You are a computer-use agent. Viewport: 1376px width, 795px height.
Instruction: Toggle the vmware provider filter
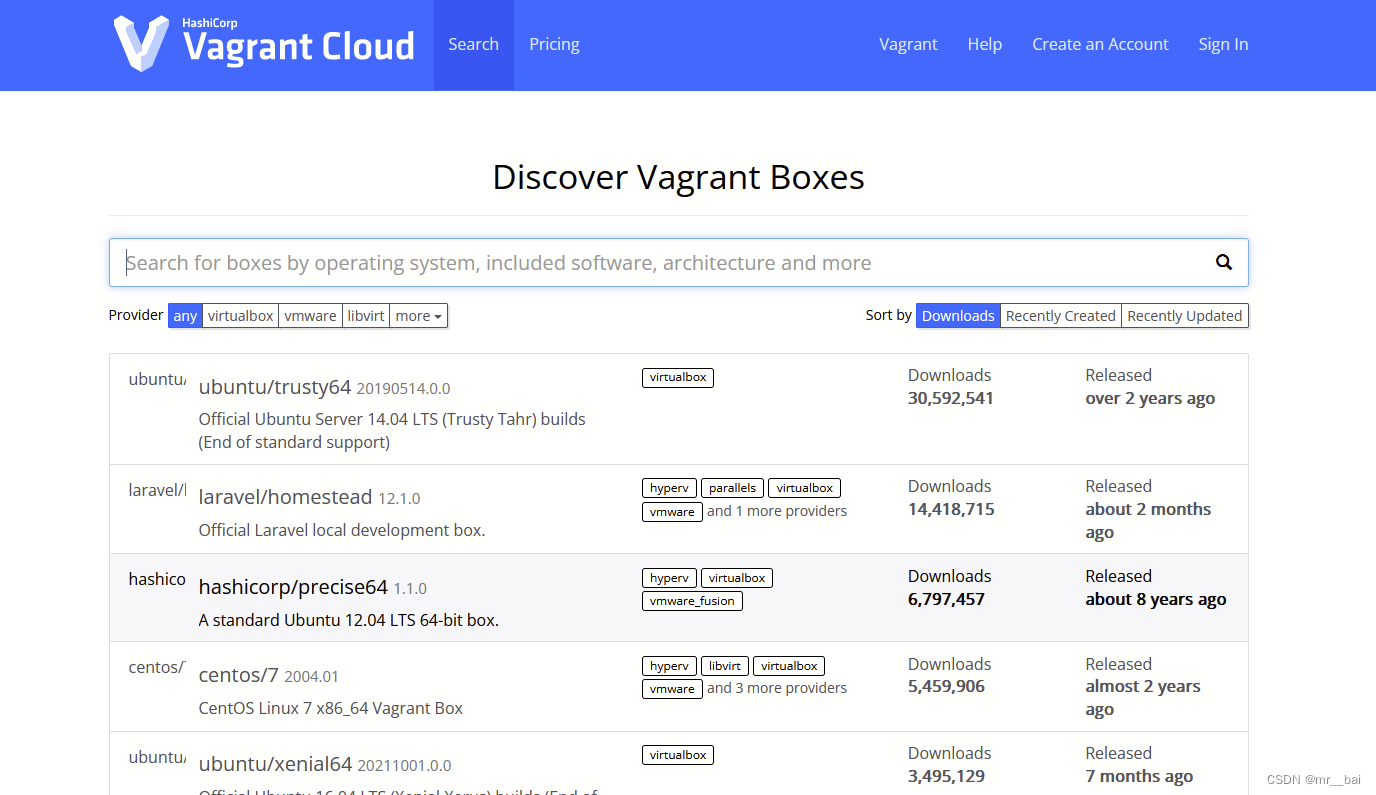click(x=310, y=315)
